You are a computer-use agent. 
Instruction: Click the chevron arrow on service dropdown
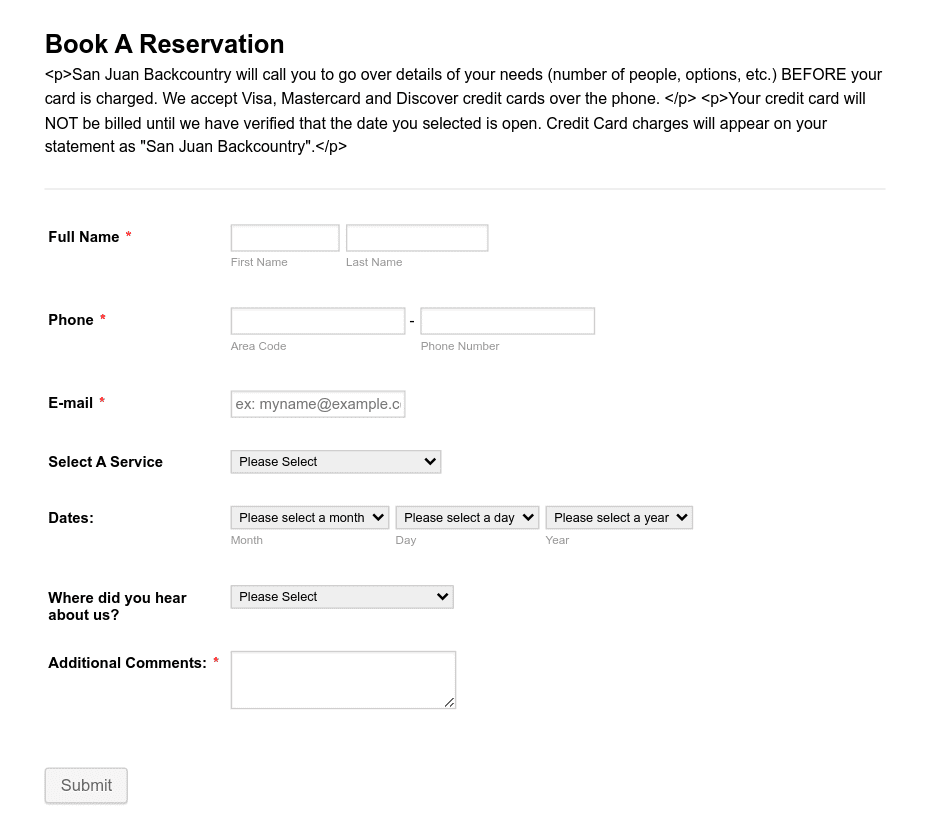(430, 461)
